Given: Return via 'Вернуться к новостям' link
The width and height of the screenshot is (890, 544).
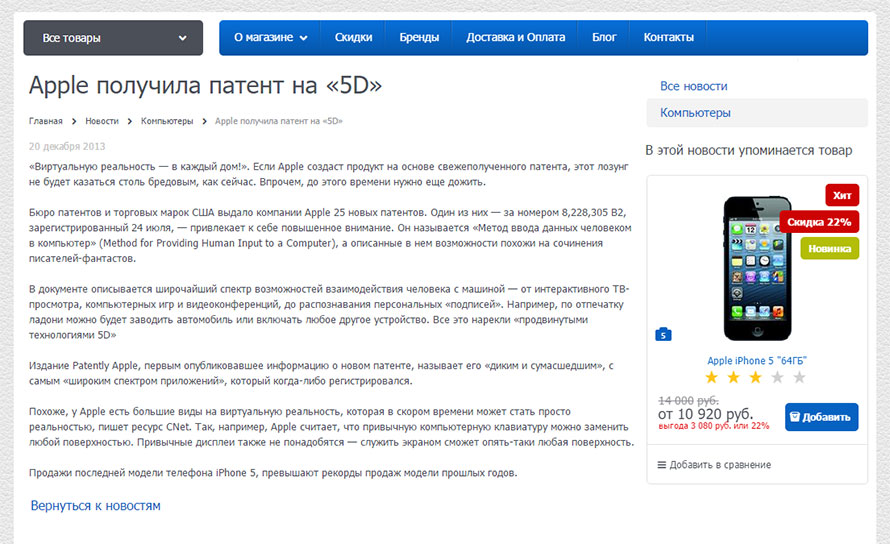Looking at the screenshot, I should point(95,505).
